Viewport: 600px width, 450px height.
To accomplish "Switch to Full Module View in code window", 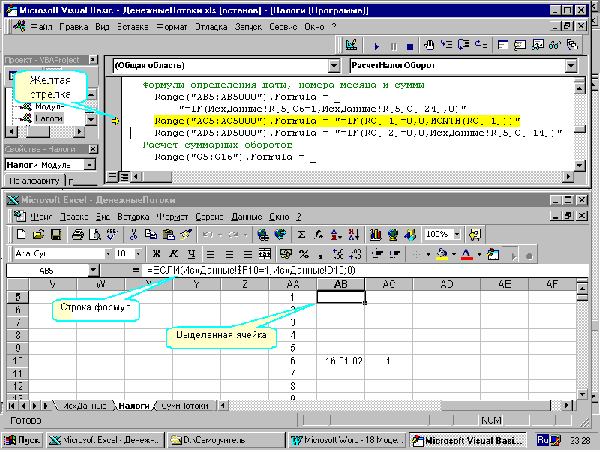I will coord(124,177).
